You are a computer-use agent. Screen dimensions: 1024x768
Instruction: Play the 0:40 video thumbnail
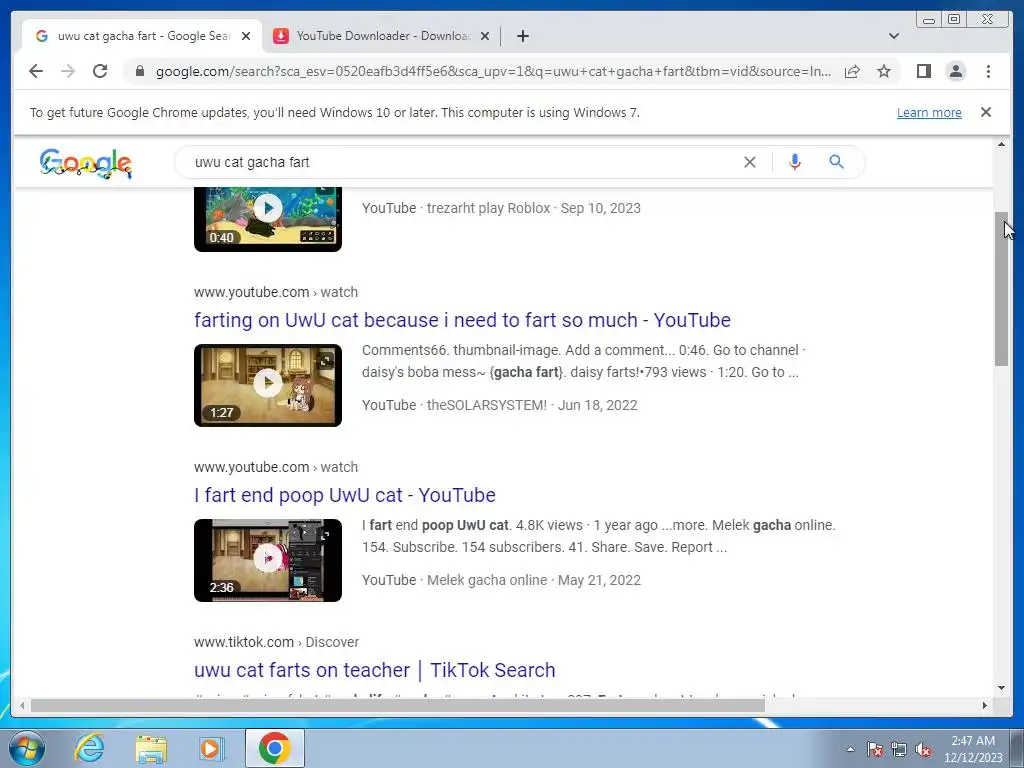(x=268, y=219)
